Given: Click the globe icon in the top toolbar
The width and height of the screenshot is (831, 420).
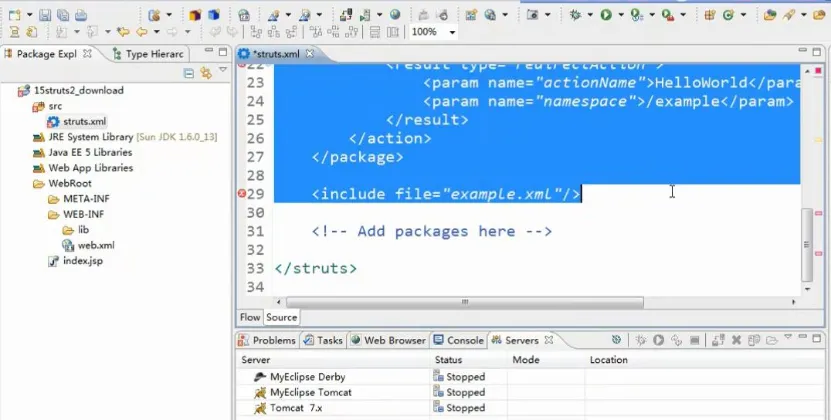Looking at the screenshot, I should point(395,15).
